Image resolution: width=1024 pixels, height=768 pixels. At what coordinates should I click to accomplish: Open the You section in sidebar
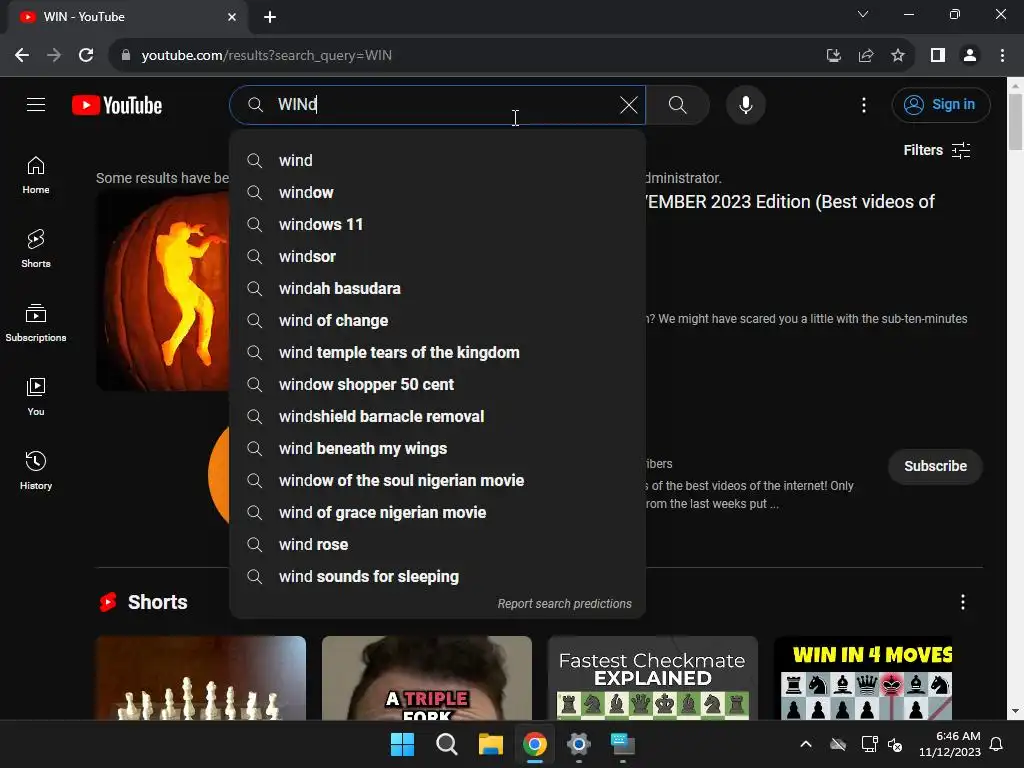36,396
